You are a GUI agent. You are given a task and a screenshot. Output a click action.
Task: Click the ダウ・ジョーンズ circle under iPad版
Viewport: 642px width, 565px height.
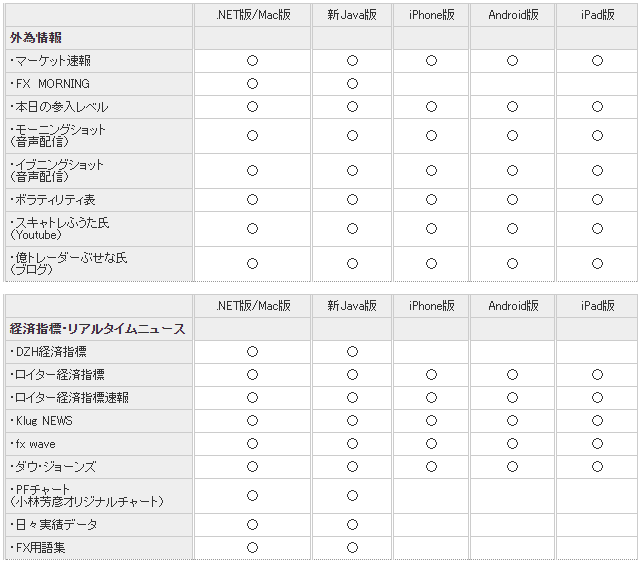[x=597, y=467]
